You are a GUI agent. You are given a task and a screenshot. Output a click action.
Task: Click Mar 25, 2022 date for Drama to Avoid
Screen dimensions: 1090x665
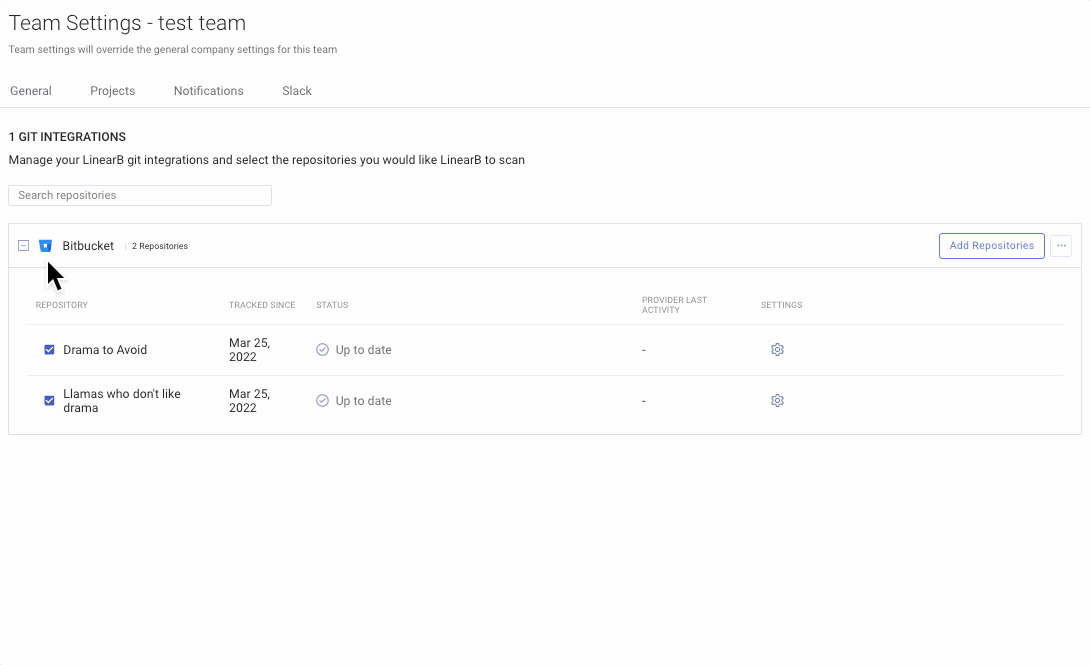[x=250, y=350]
